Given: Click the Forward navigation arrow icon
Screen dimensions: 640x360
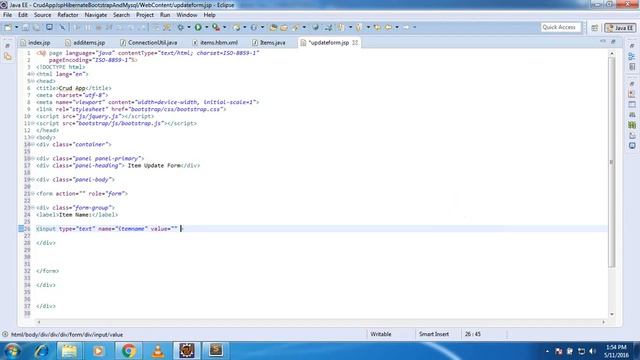Looking at the screenshot, I should point(406,27).
